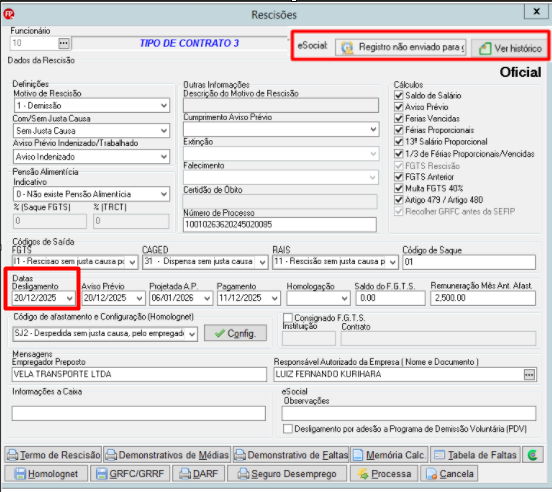Open Motivo de Rescisão dropdown

[x=92, y=106]
